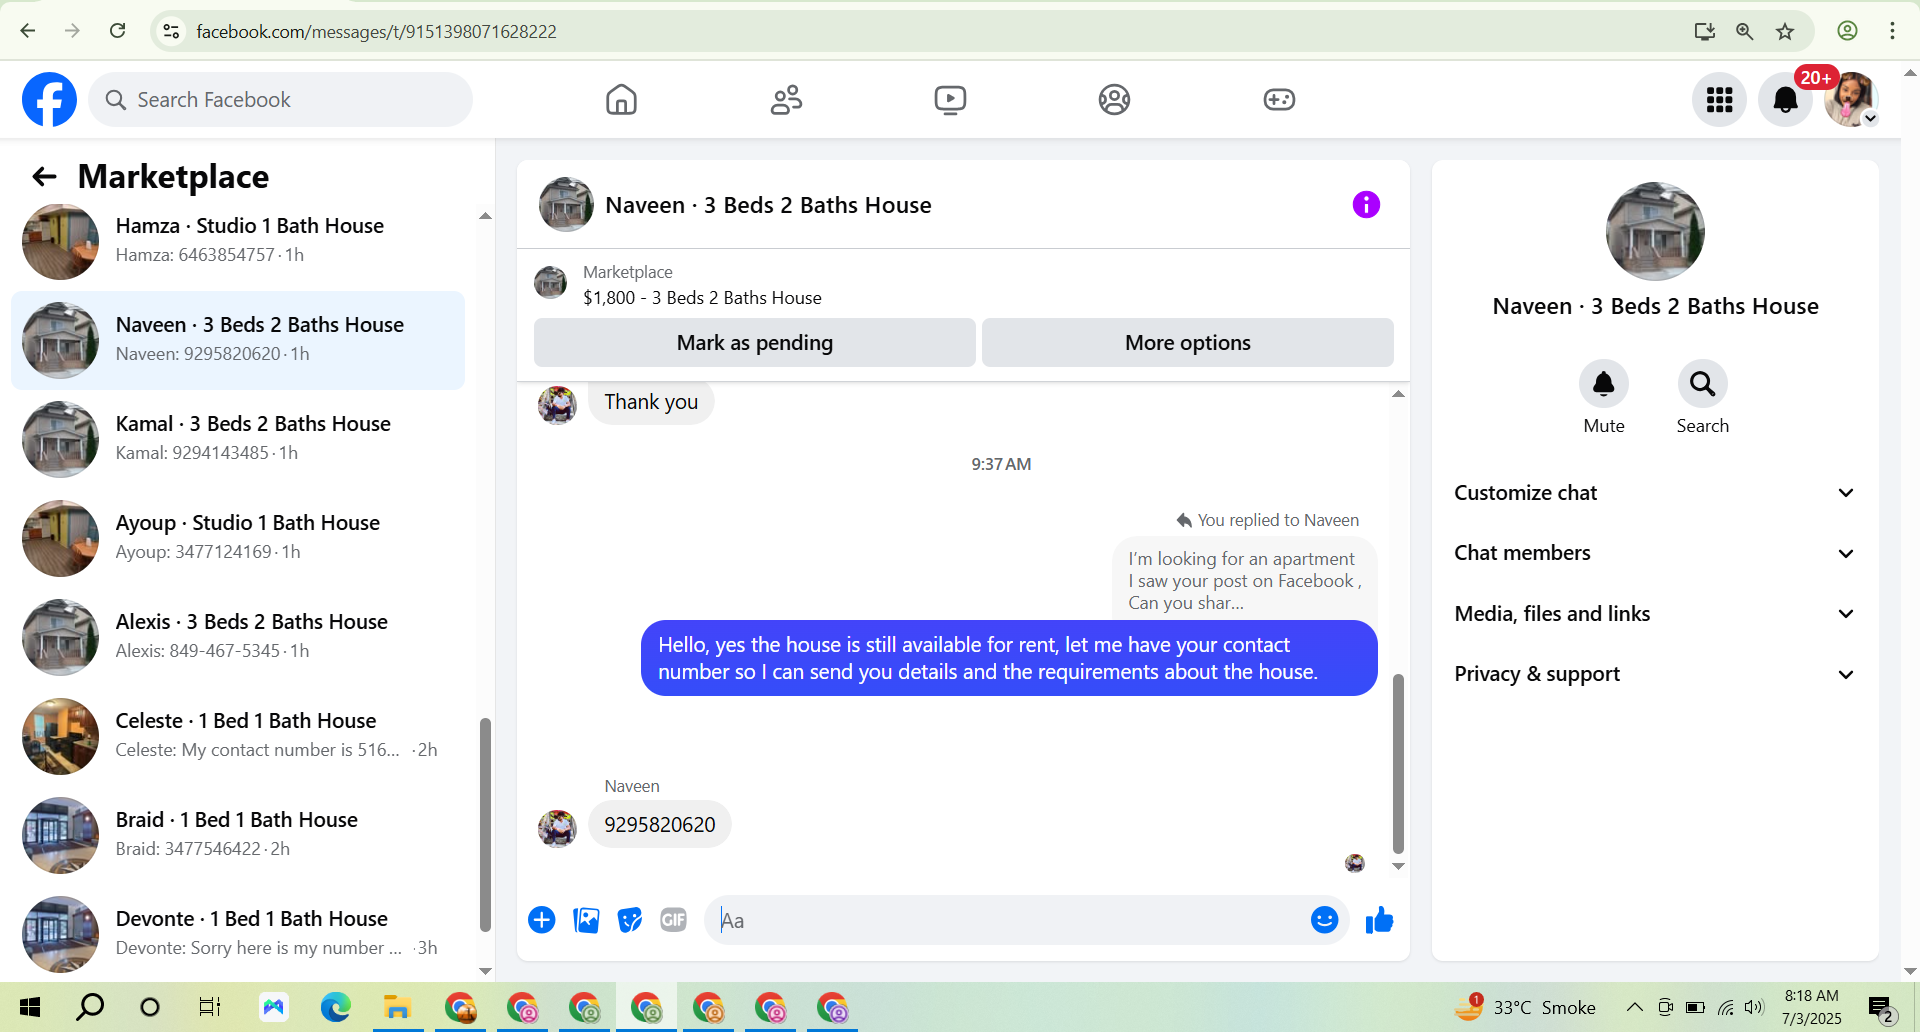Click the browser reload icon
1920x1032 pixels.
click(118, 31)
